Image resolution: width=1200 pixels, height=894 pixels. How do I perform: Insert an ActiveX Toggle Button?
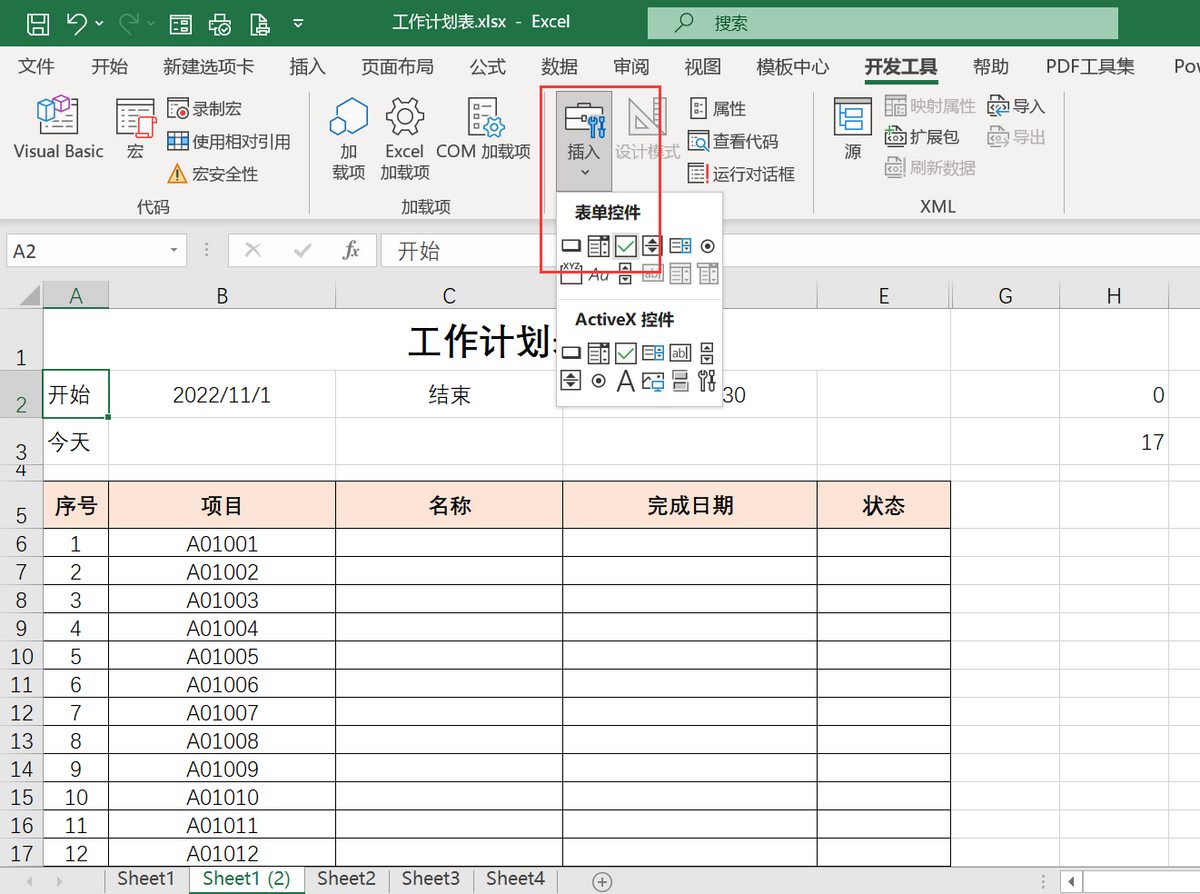tap(680, 380)
